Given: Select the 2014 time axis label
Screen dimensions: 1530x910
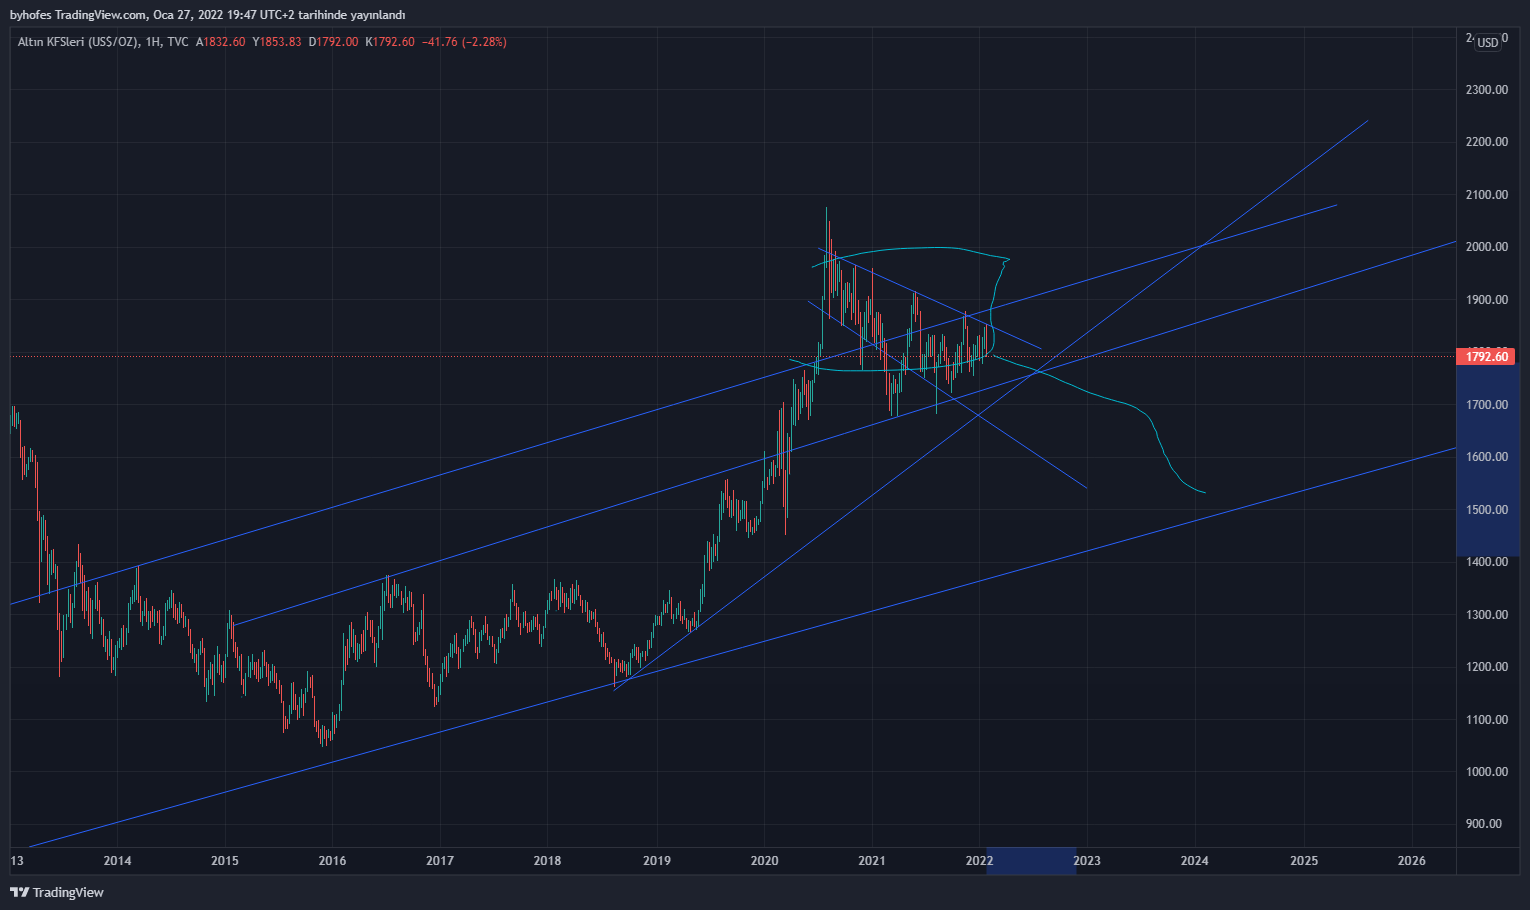Looking at the screenshot, I should tap(117, 861).
